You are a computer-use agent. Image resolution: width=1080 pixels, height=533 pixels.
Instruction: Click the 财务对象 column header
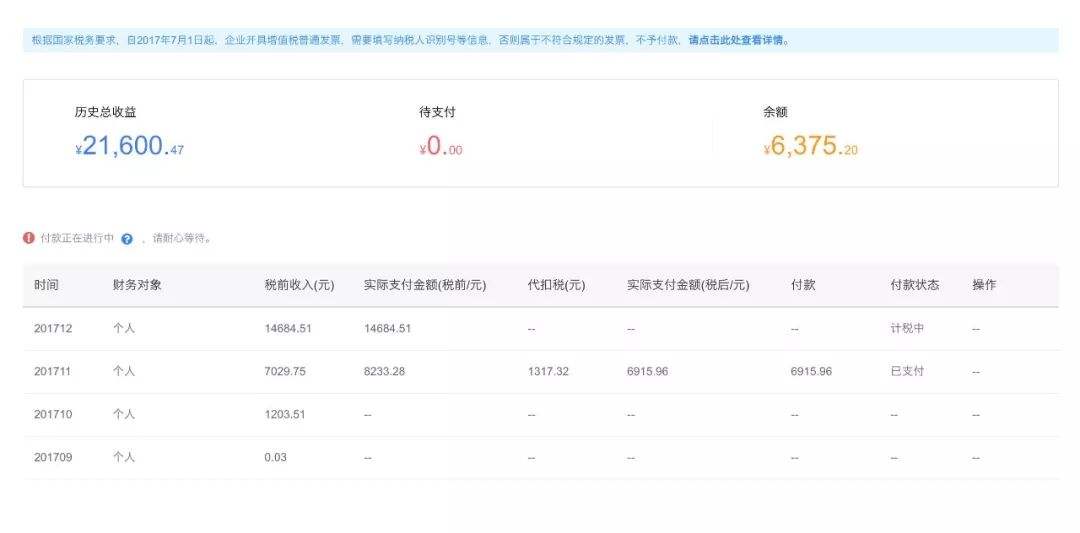click(x=137, y=285)
